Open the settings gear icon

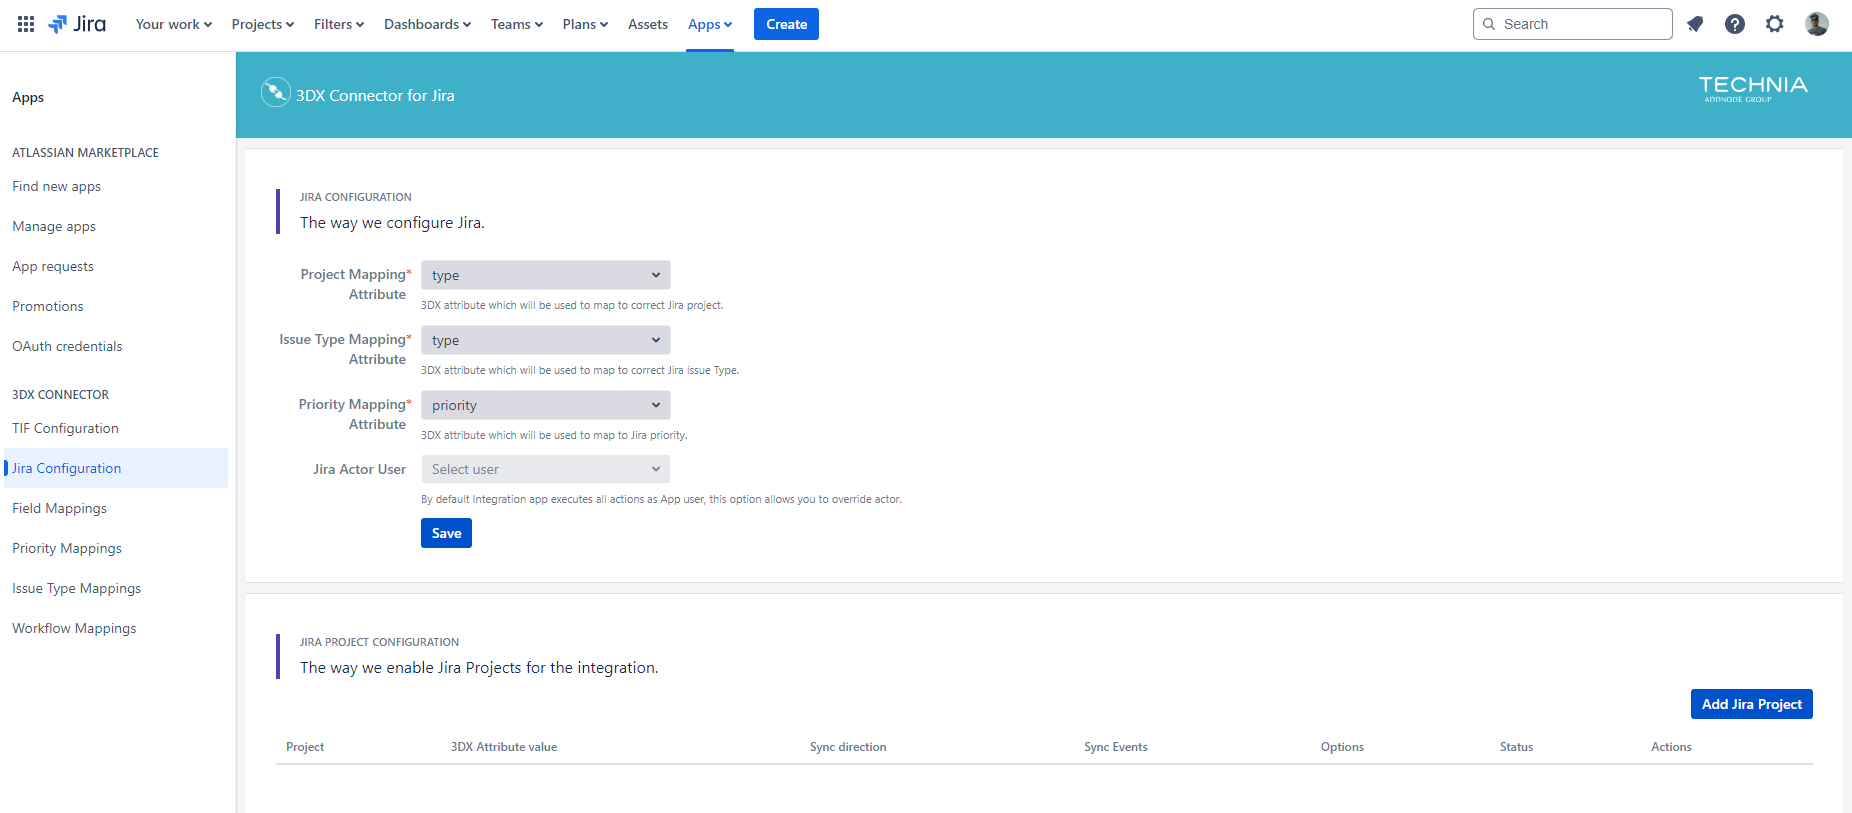(1775, 24)
